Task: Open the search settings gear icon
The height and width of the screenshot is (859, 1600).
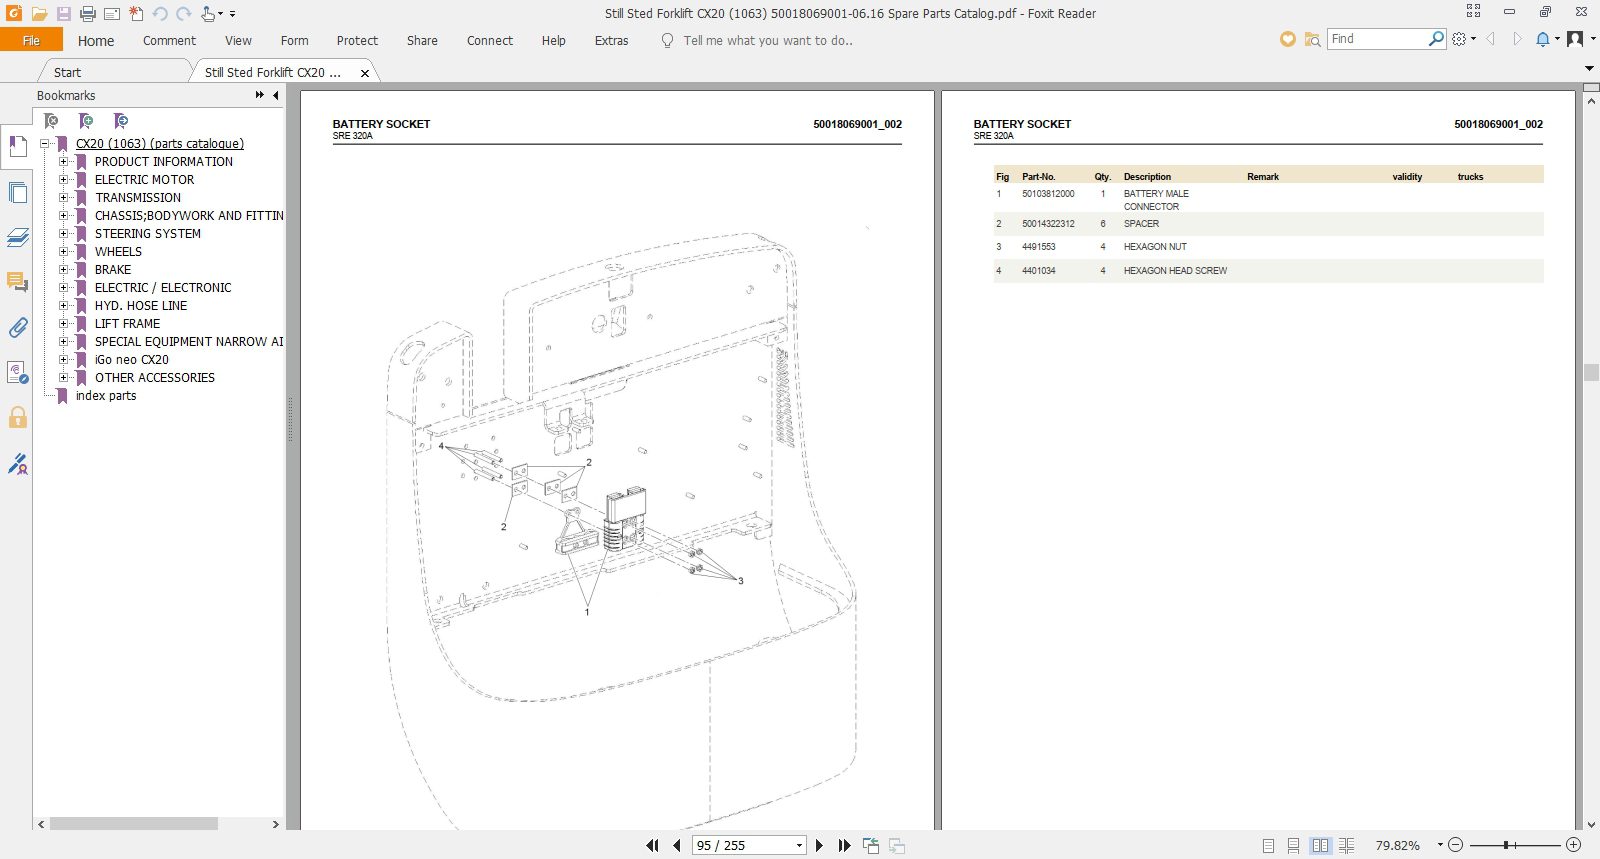Action: [1460, 39]
